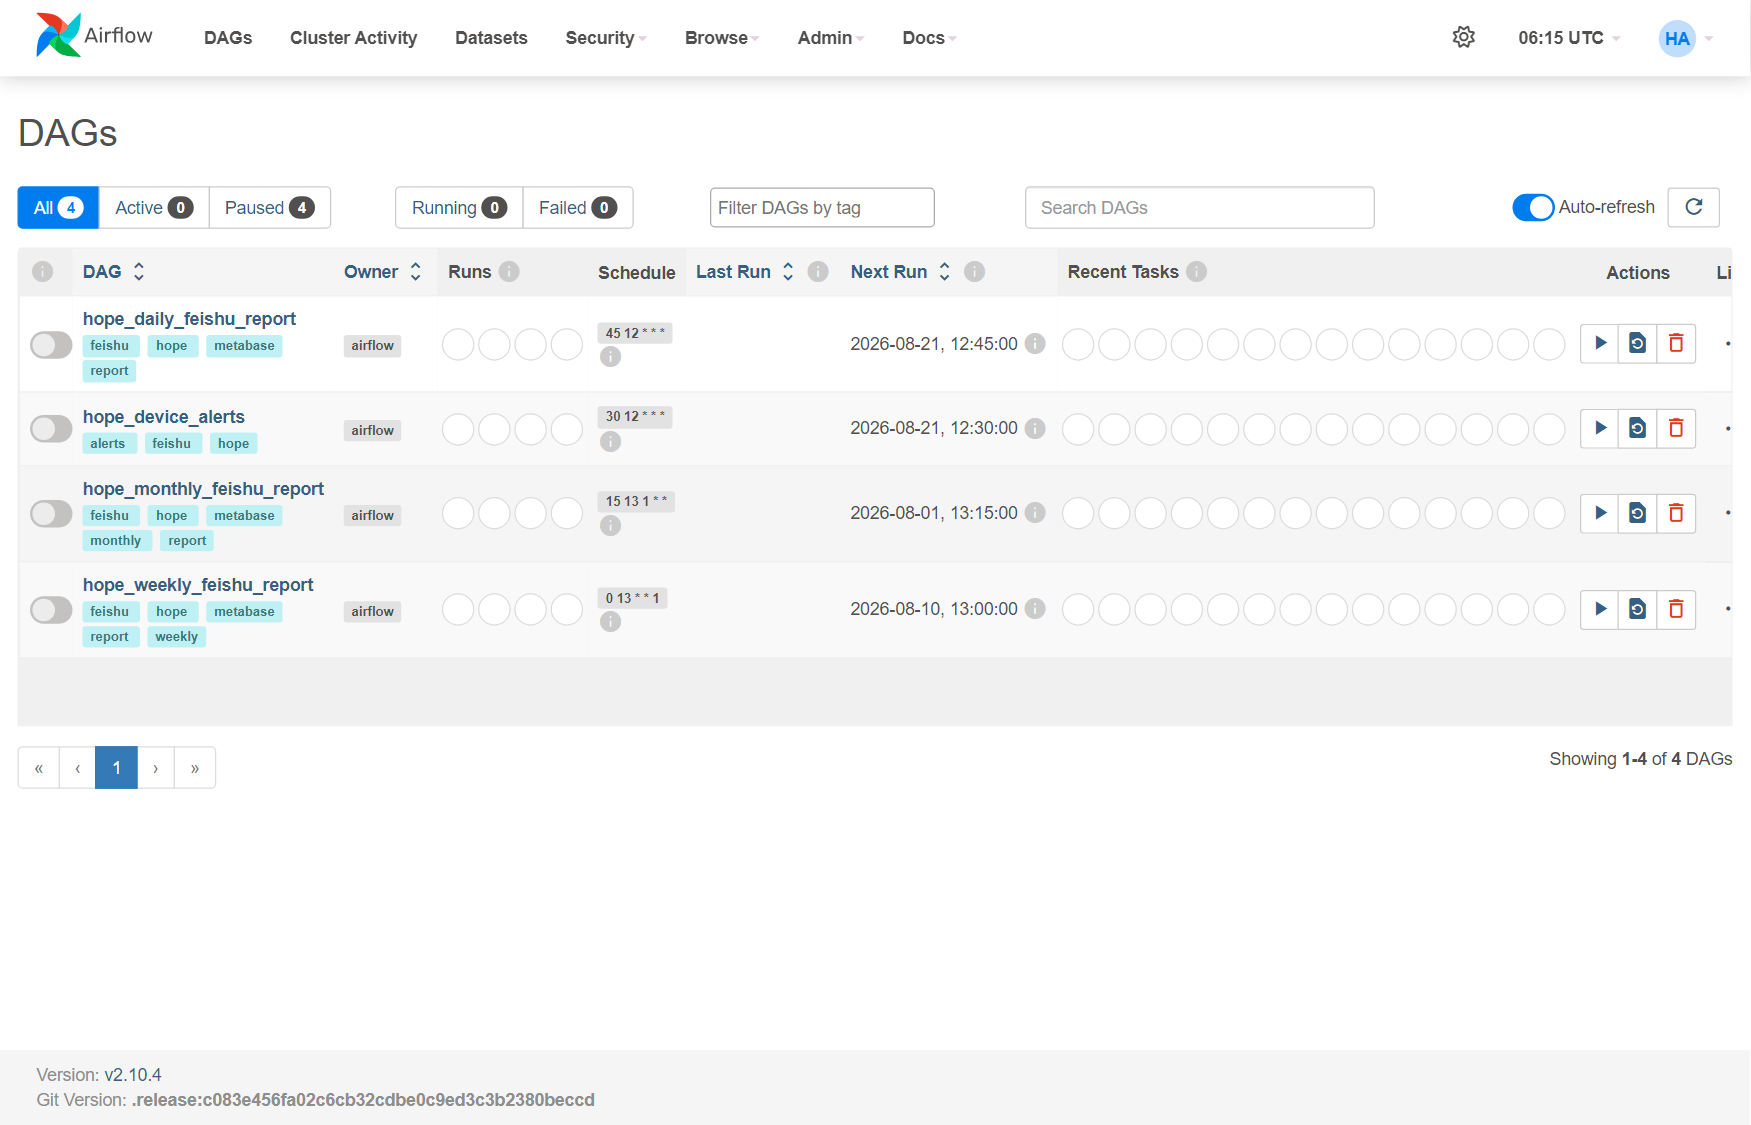Sort table by the DAG column

coord(113,272)
